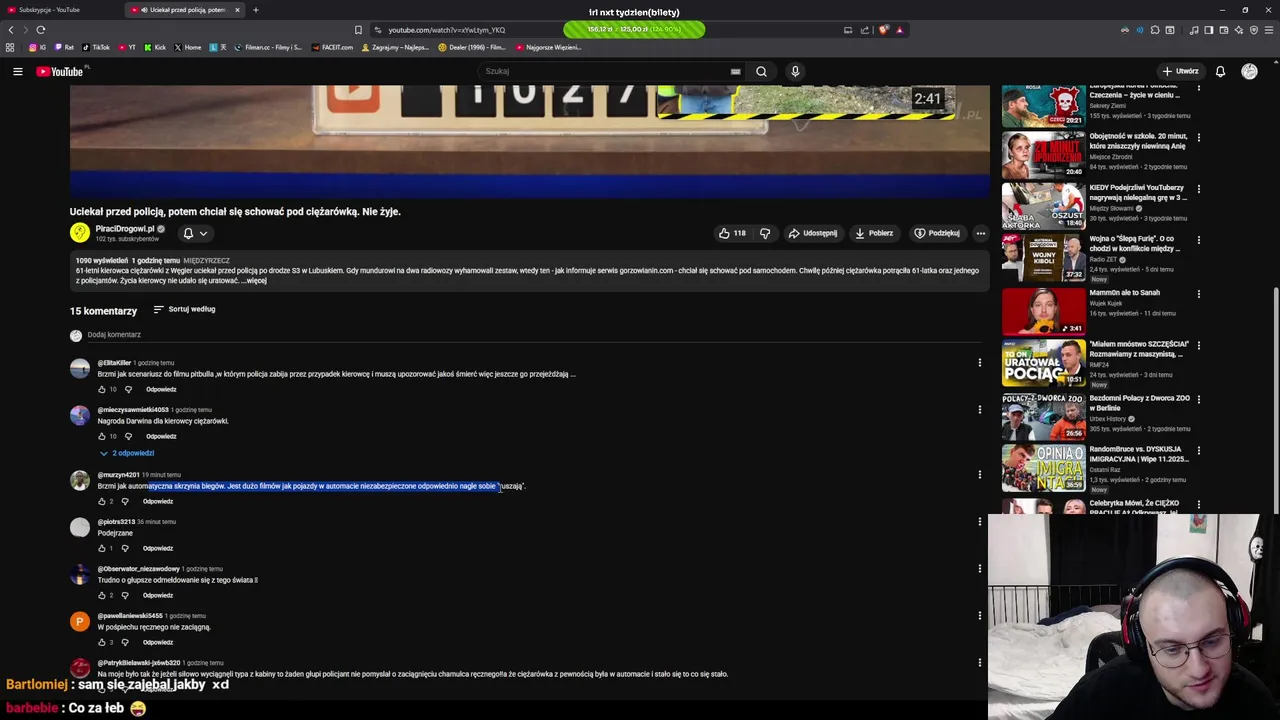Open the Filman.cc bookmark
Screen dimensions: 1280x720
tap(267, 47)
